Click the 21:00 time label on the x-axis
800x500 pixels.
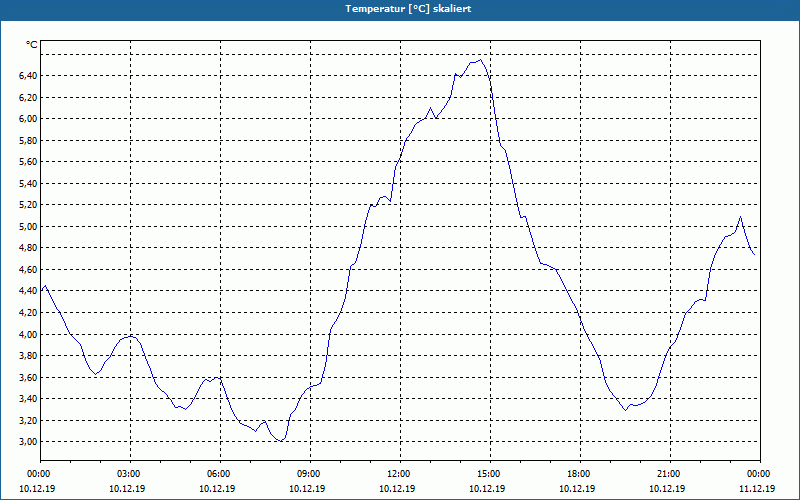670,474
